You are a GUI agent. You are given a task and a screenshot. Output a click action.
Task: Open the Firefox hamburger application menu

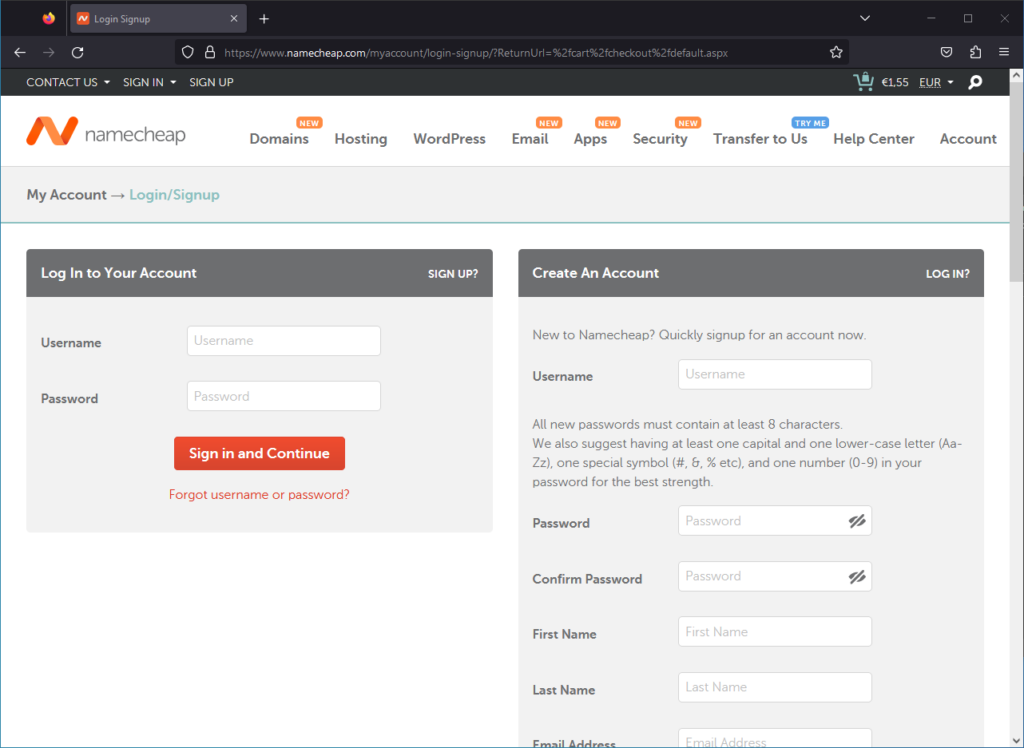pyautogui.click(x=1004, y=52)
